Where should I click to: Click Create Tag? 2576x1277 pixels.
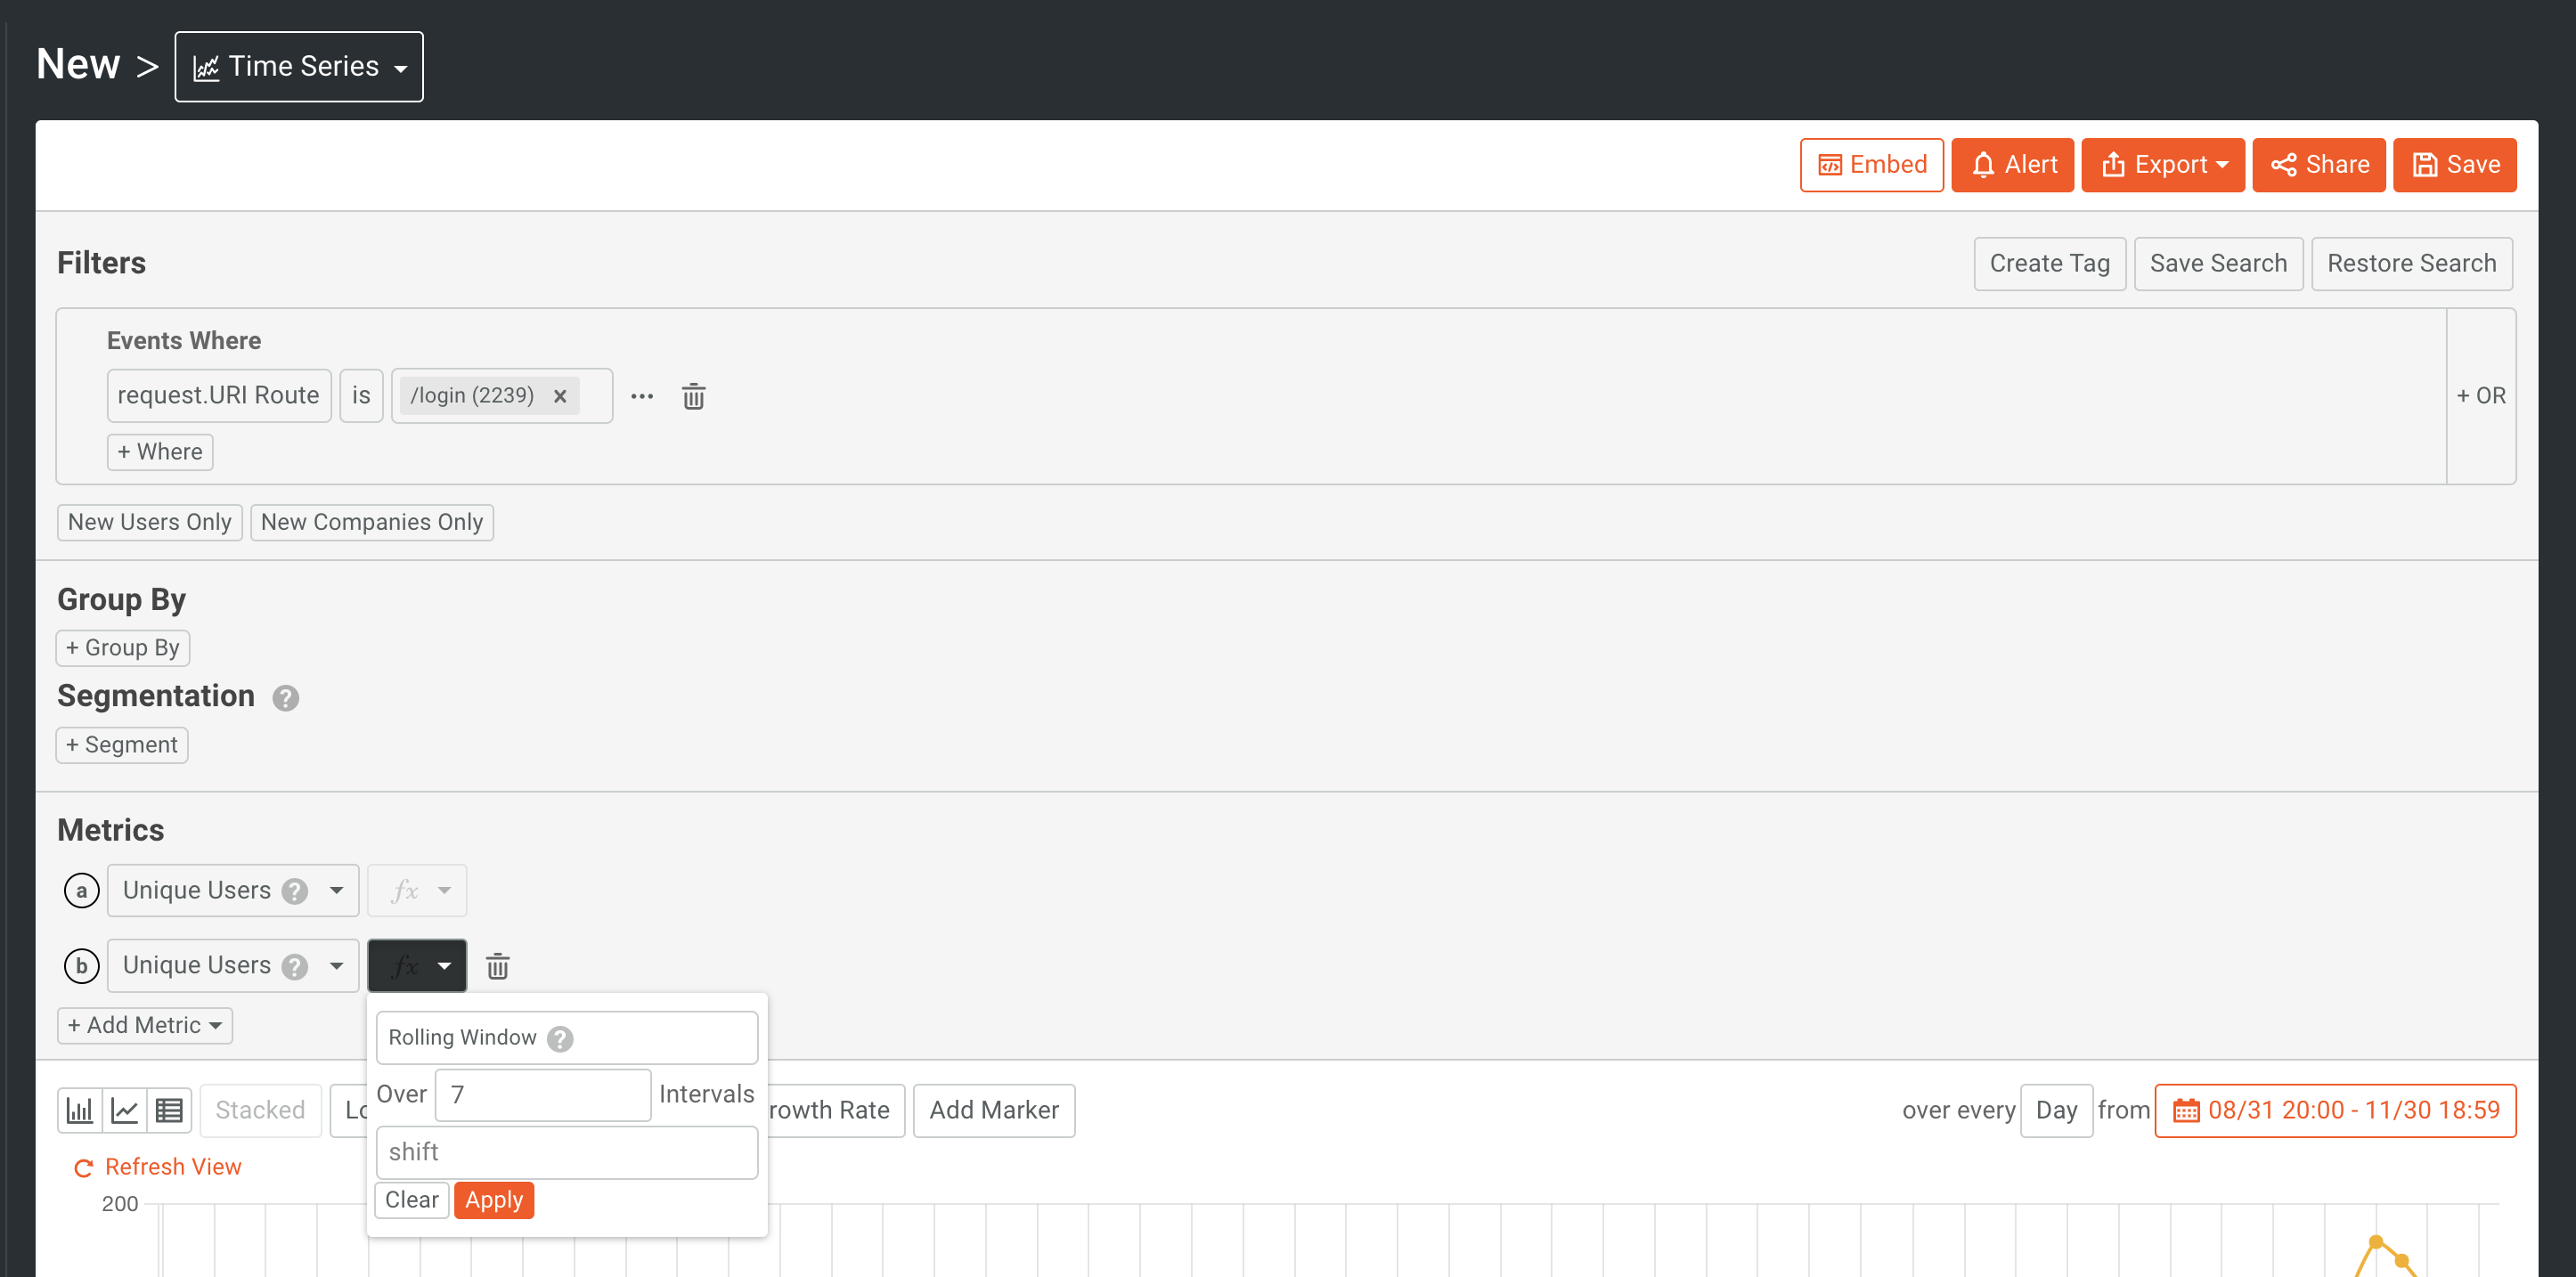coord(2049,263)
